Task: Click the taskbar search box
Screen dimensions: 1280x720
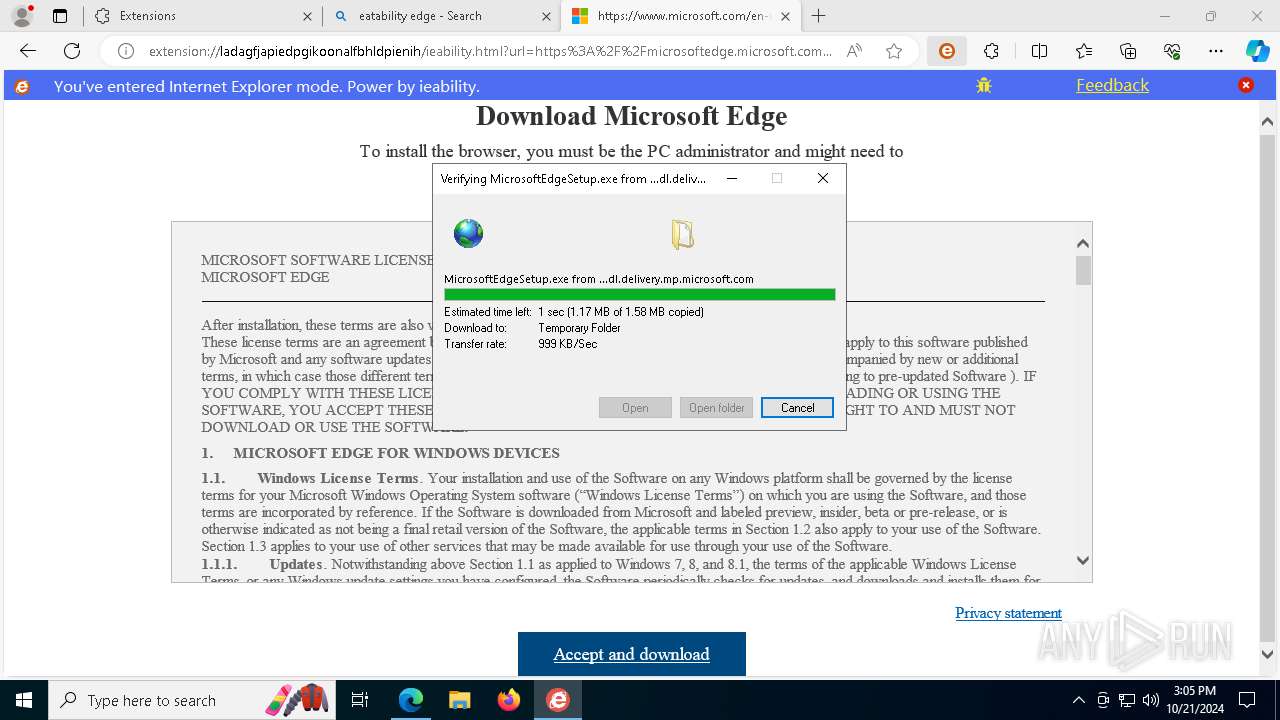Action: click(192, 700)
